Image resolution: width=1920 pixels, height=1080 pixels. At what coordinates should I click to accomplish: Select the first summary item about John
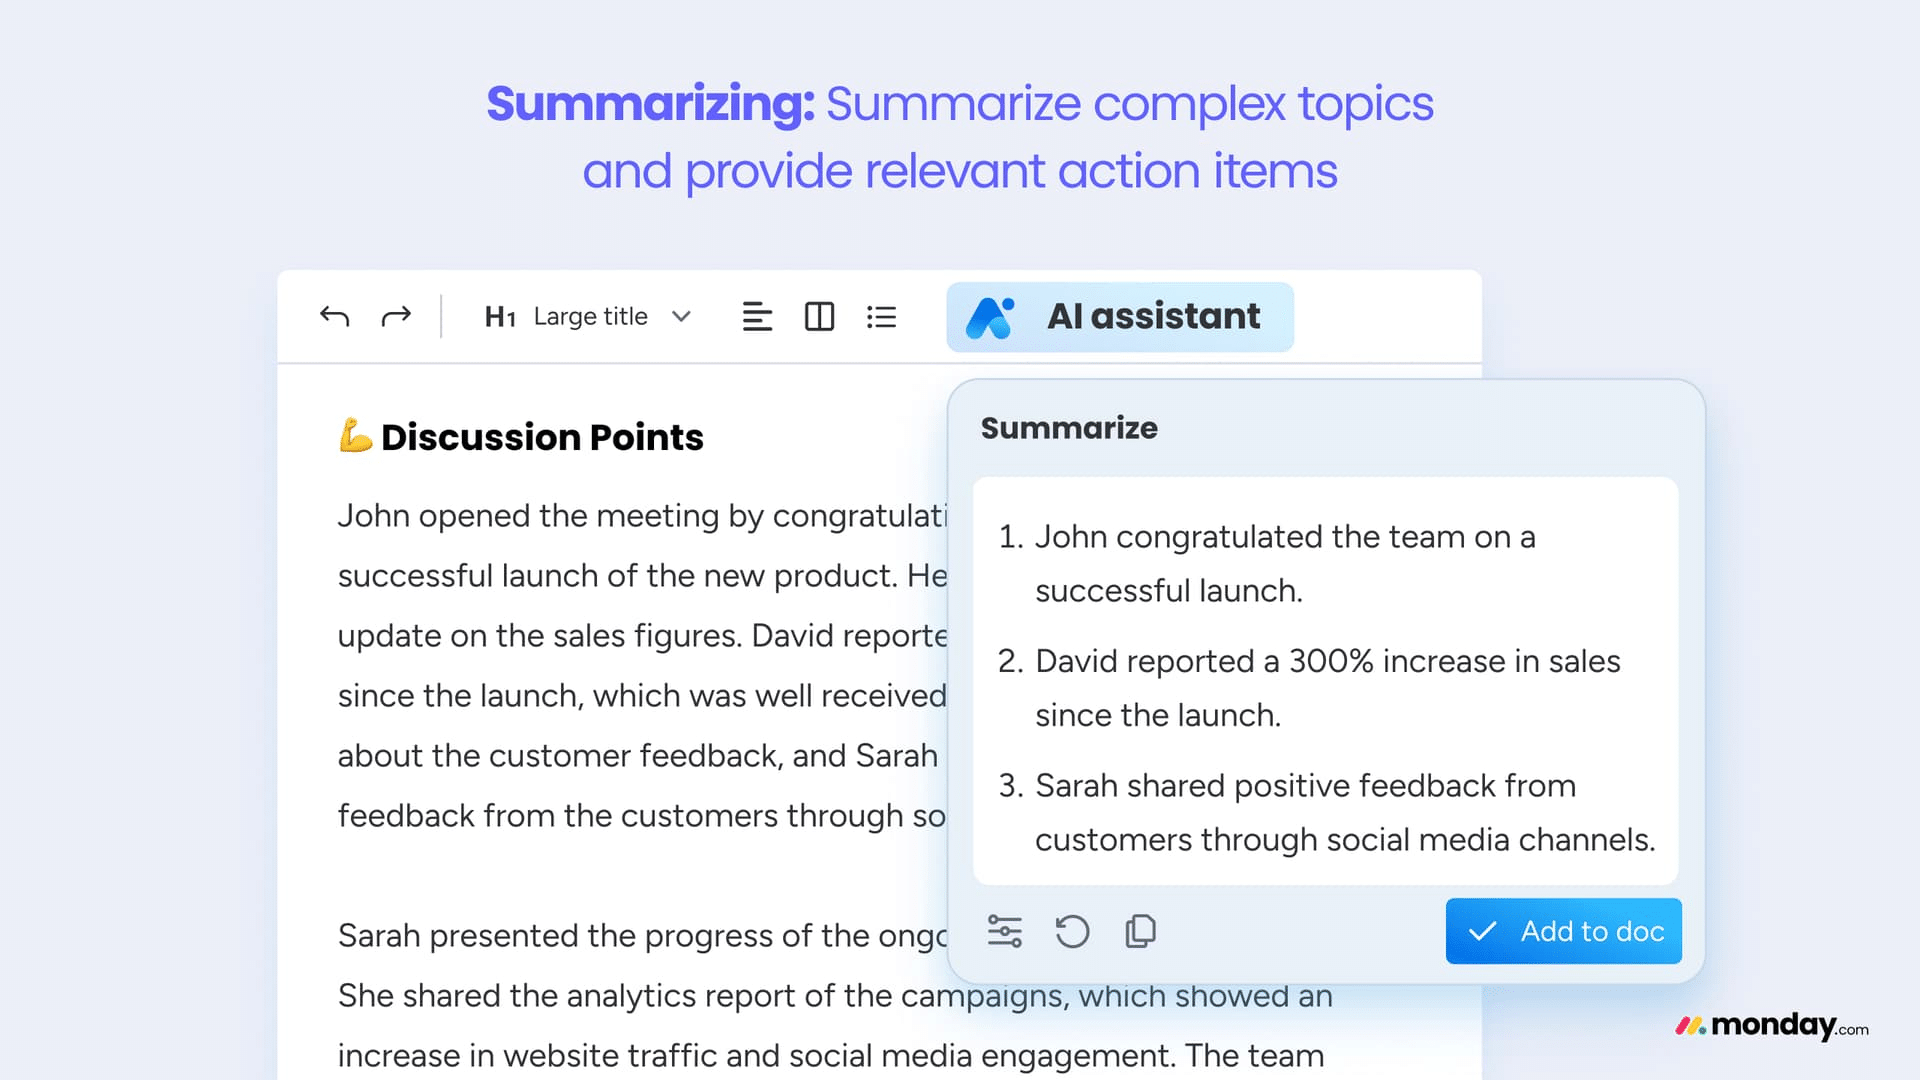[1267, 564]
